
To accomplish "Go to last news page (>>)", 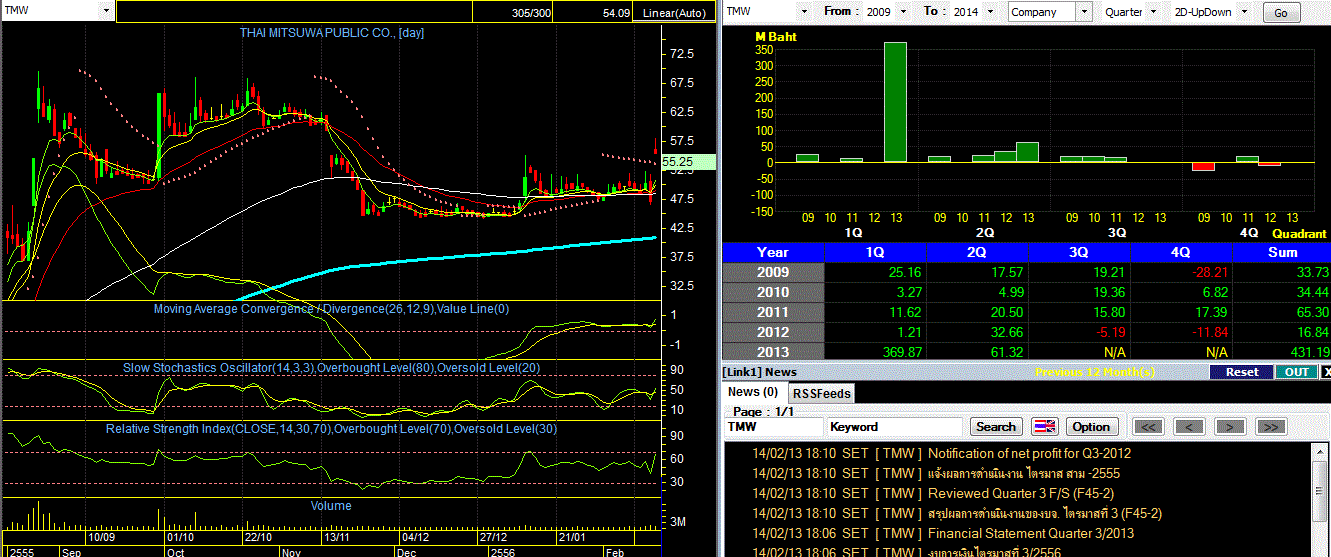I will click(x=1269, y=427).
